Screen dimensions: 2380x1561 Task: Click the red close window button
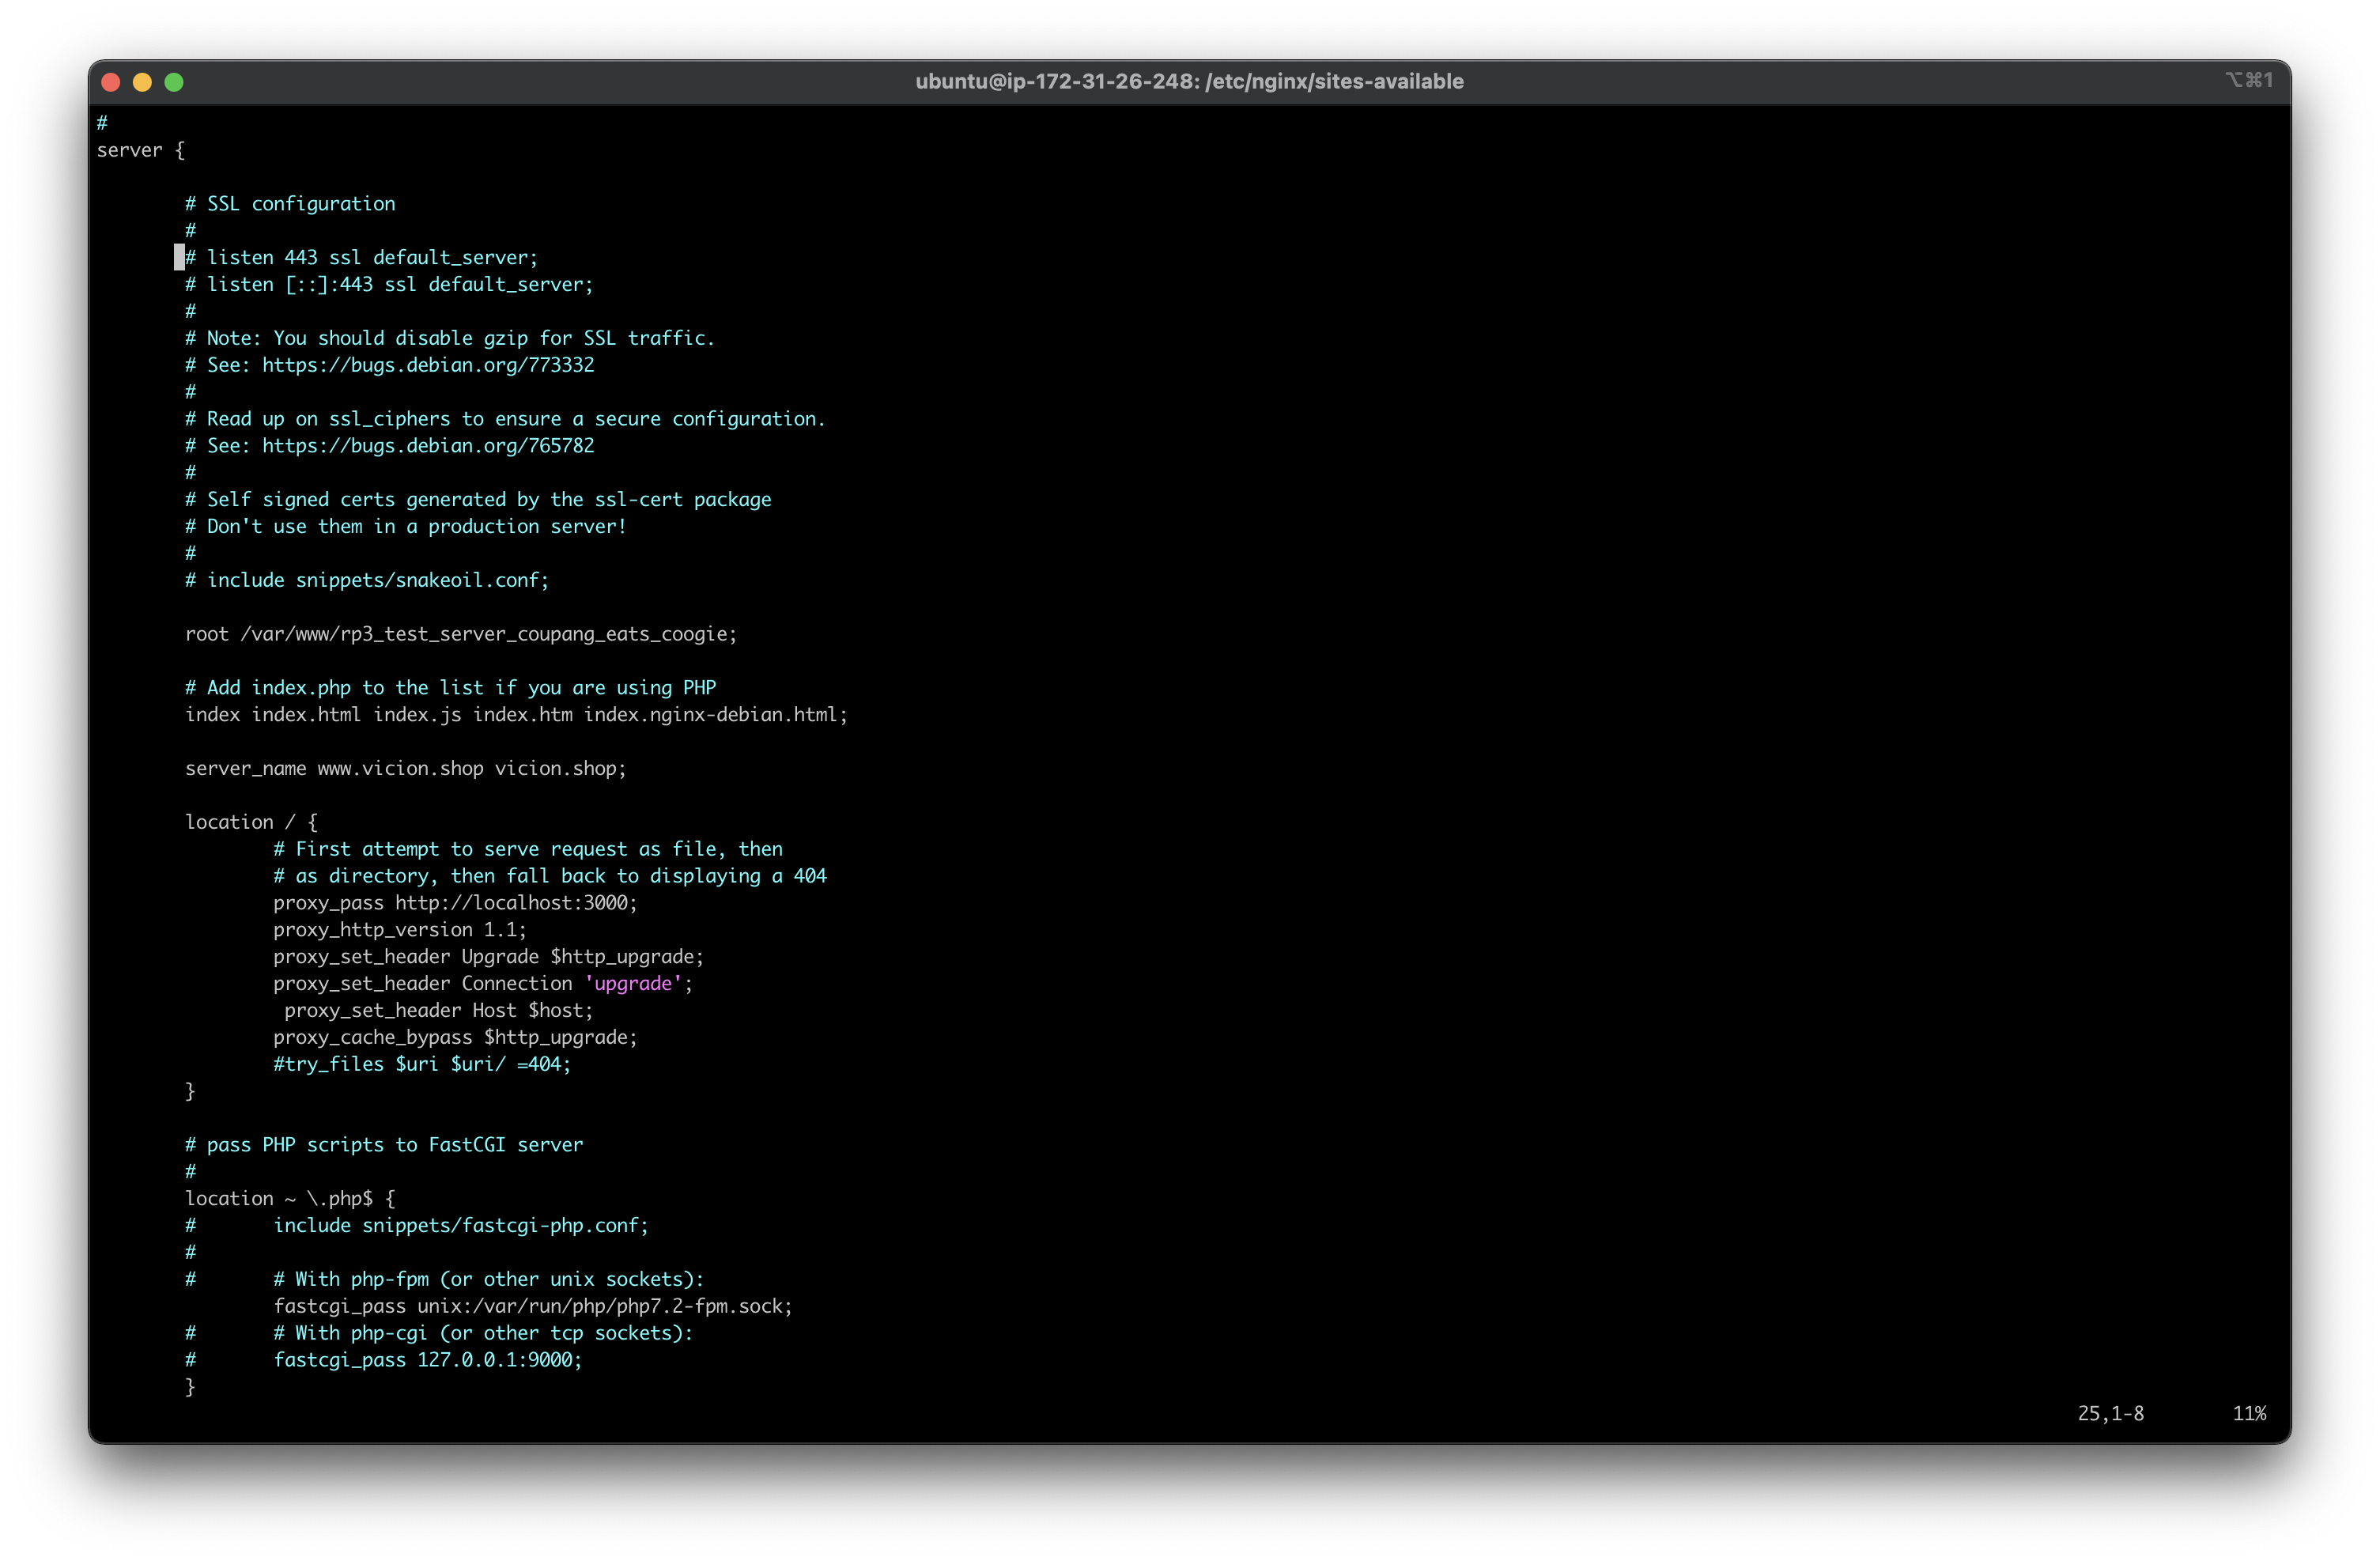tap(111, 82)
